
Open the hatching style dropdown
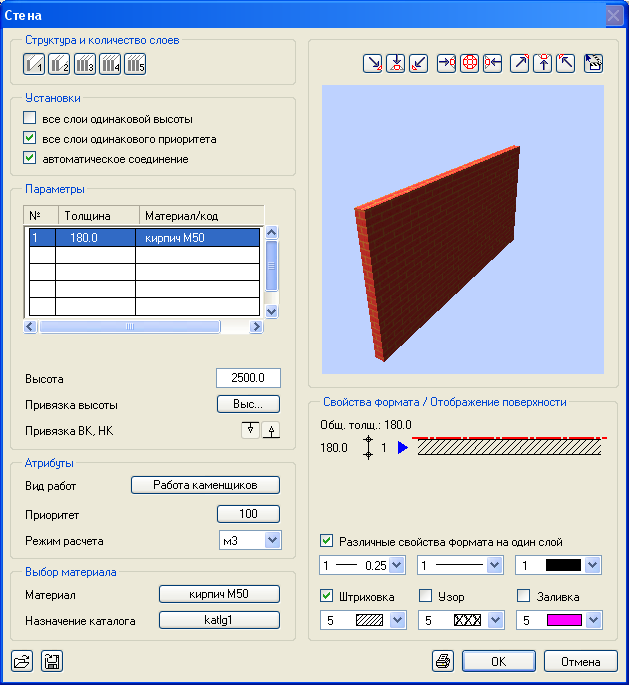(397, 620)
